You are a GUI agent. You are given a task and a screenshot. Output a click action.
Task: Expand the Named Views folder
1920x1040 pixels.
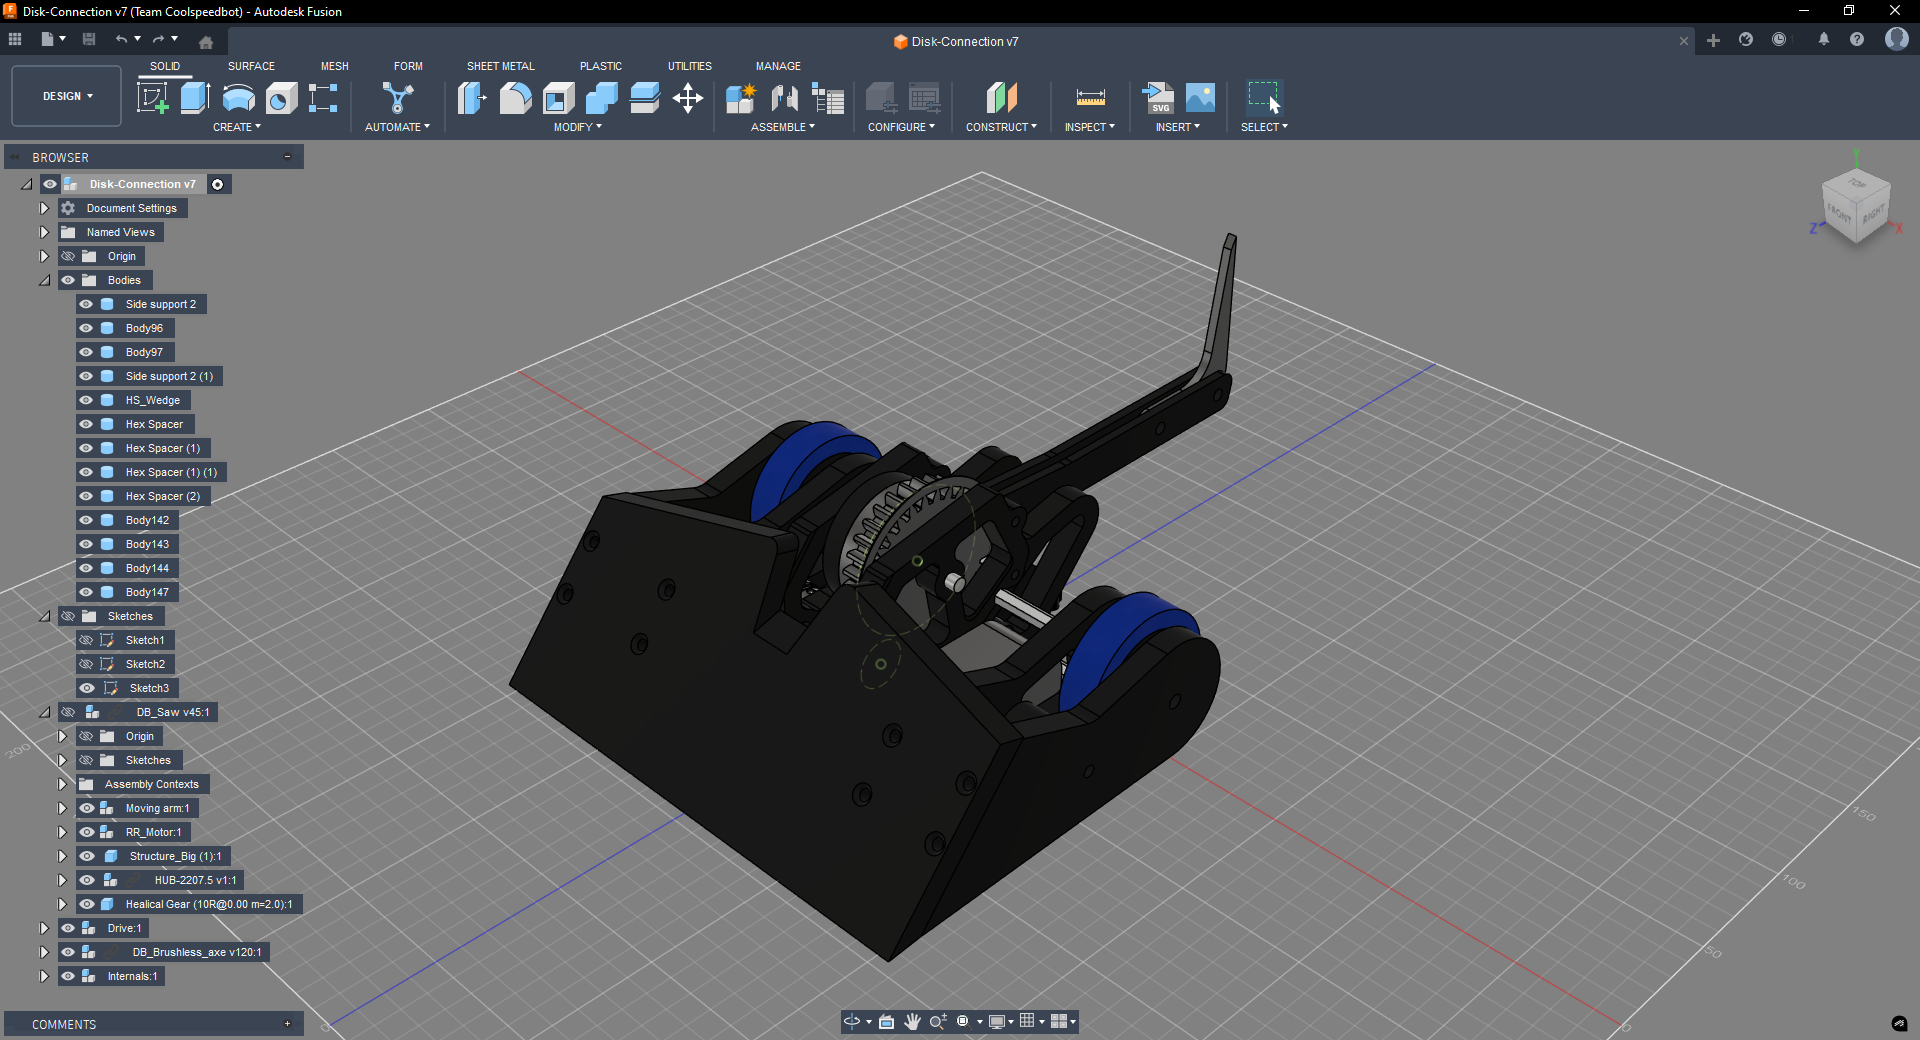pos(44,232)
